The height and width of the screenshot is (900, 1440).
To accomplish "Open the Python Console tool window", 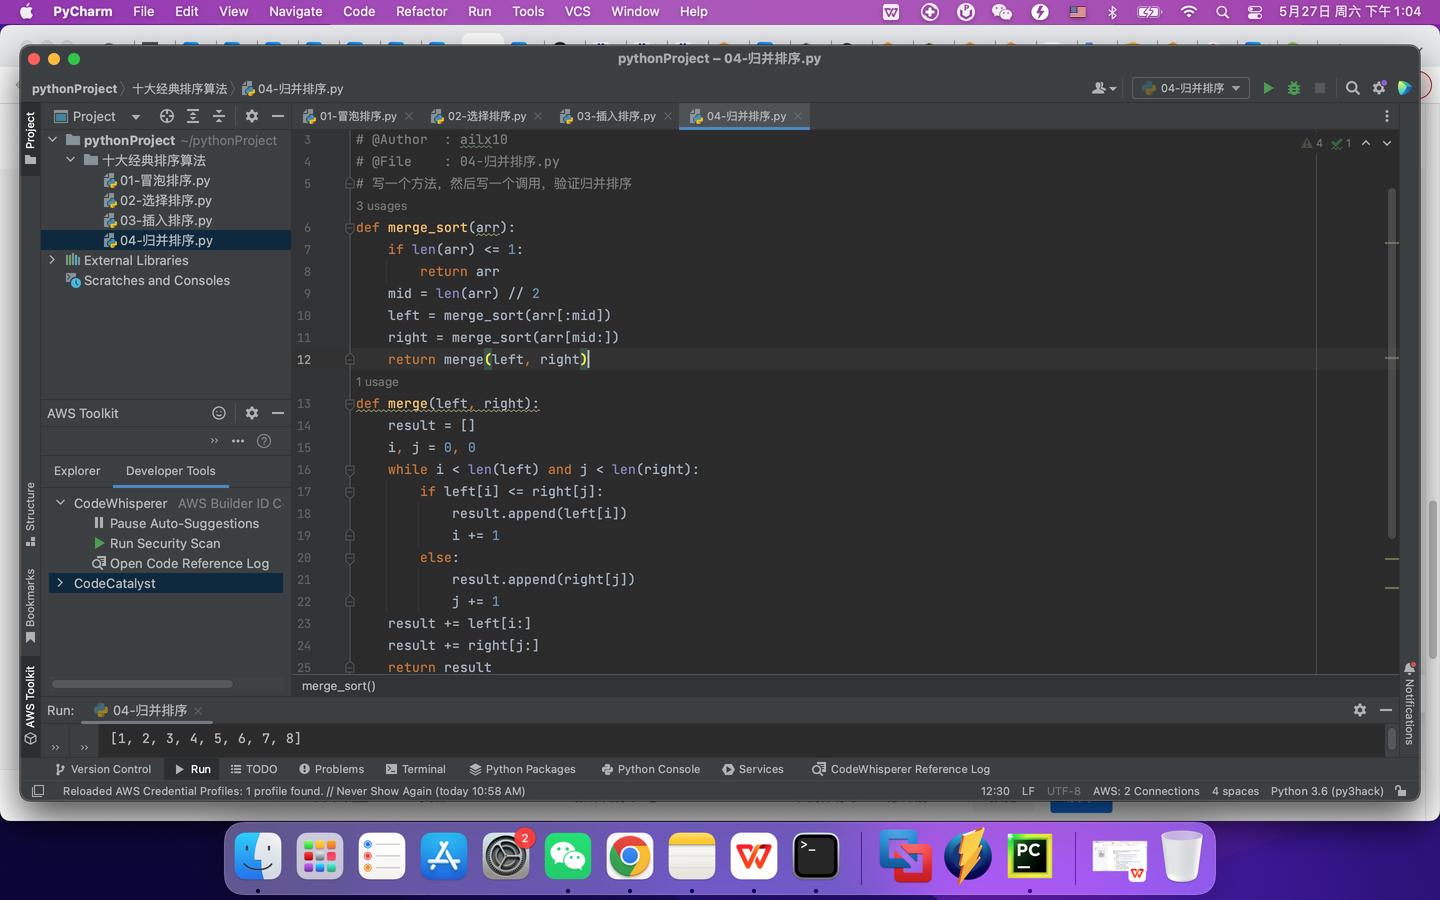I will (x=650, y=769).
